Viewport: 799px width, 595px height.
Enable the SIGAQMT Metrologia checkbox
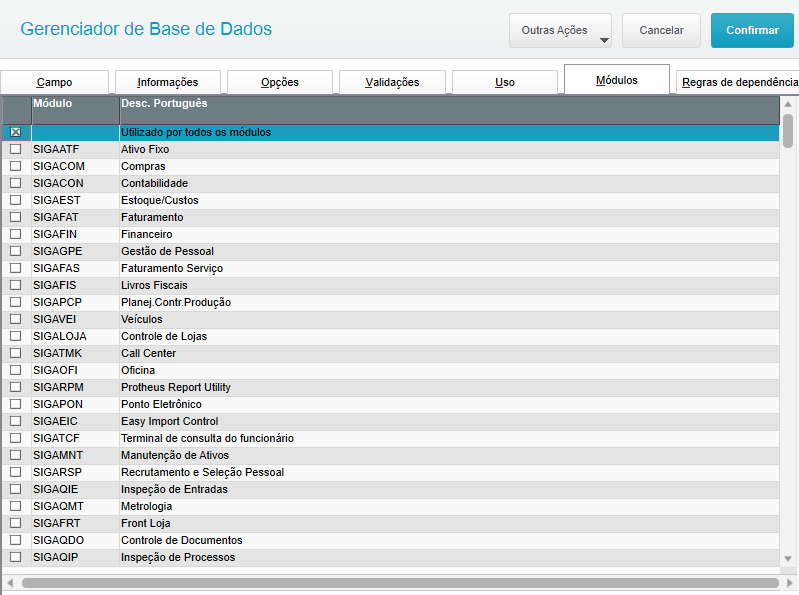(x=16, y=506)
